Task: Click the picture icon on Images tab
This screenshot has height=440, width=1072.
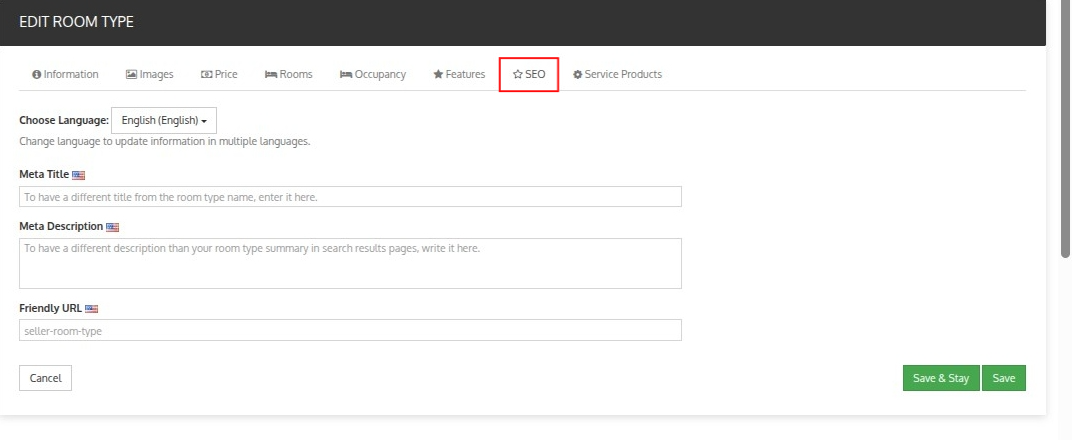Action: (x=132, y=74)
